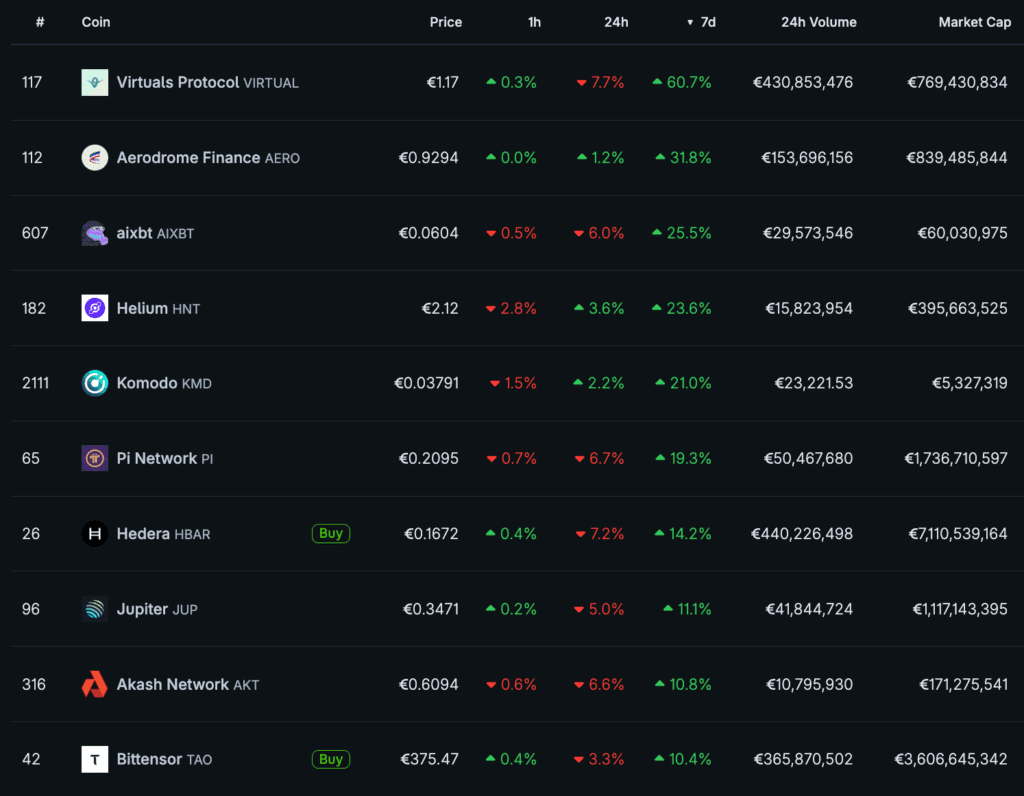Open the Akash Network coin name link

pyautogui.click(x=172, y=684)
